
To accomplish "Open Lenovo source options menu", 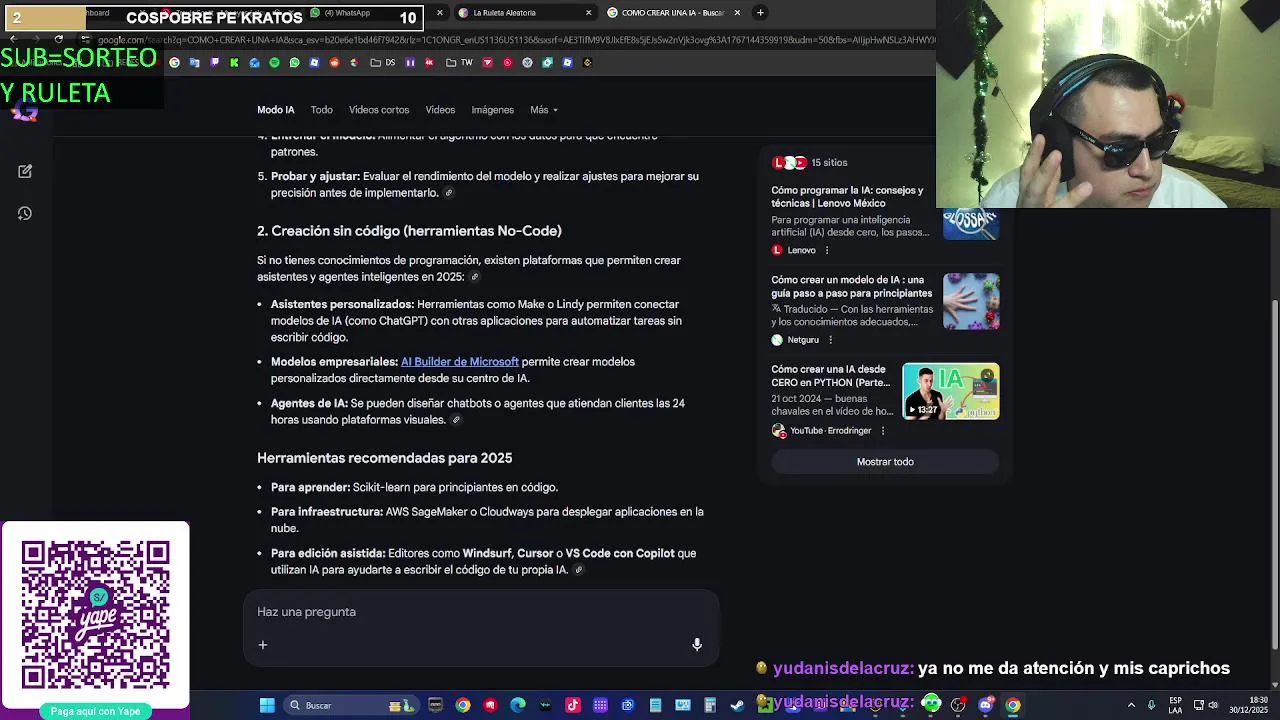I will 827,250.
